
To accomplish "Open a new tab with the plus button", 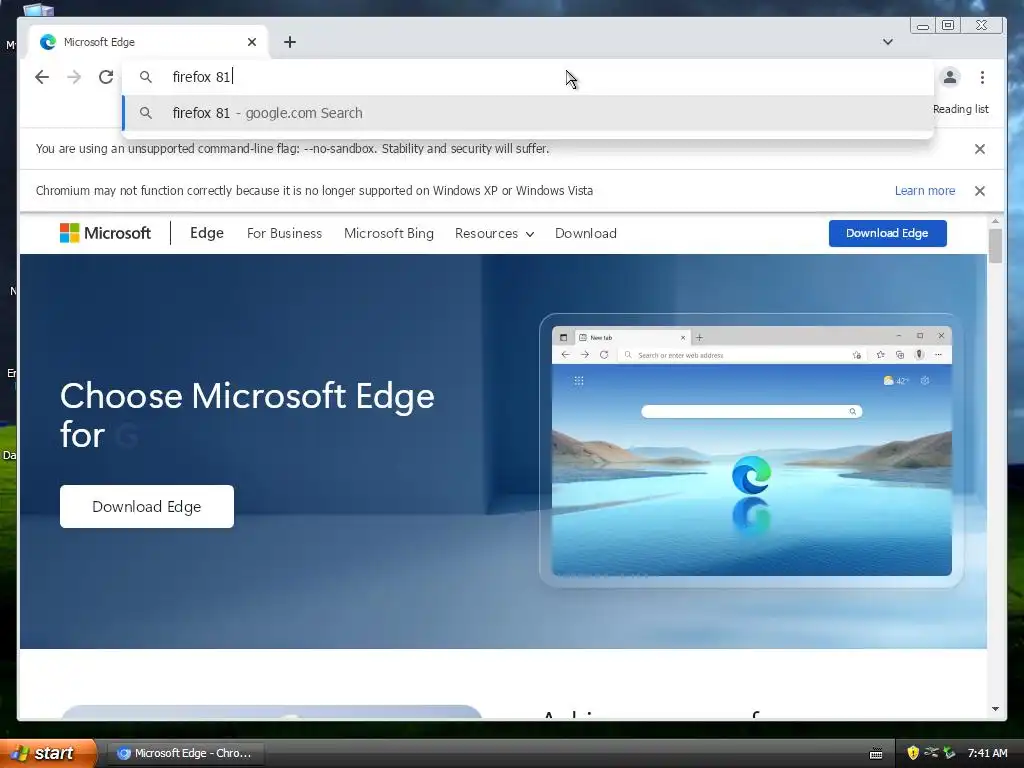I will coord(290,42).
